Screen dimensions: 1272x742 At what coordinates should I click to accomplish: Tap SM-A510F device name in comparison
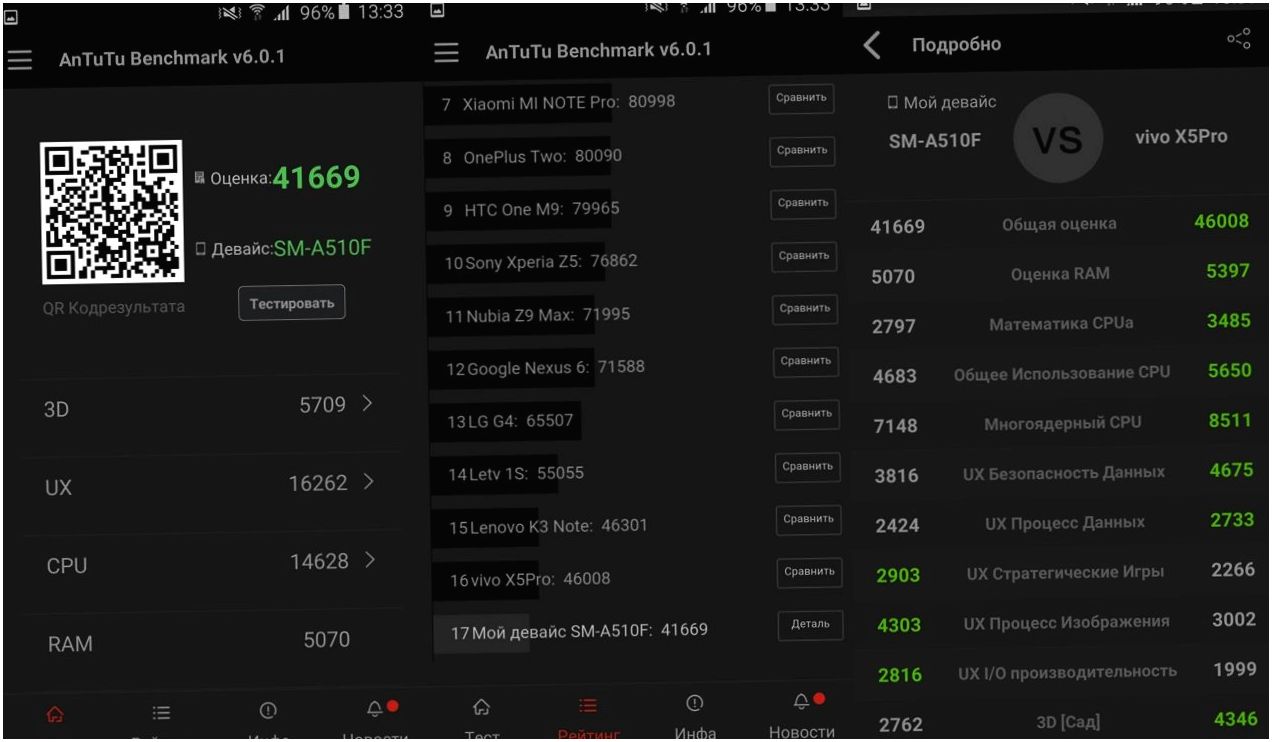tap(935, 142)
